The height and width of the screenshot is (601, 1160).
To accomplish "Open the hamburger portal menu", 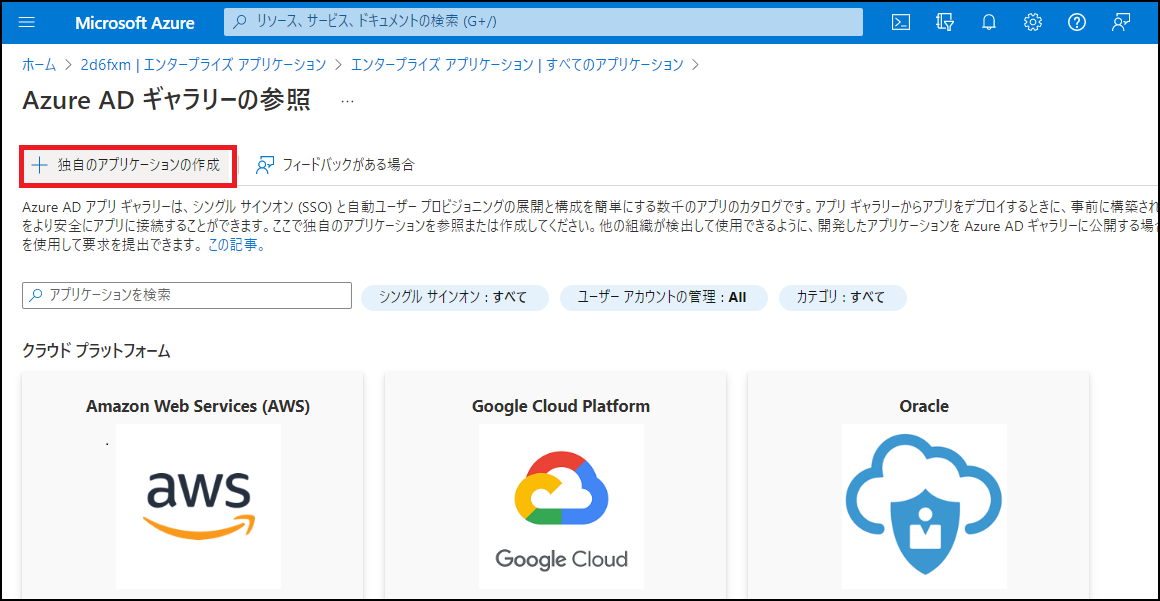I will pyautogui.click(x=27, y=22).
